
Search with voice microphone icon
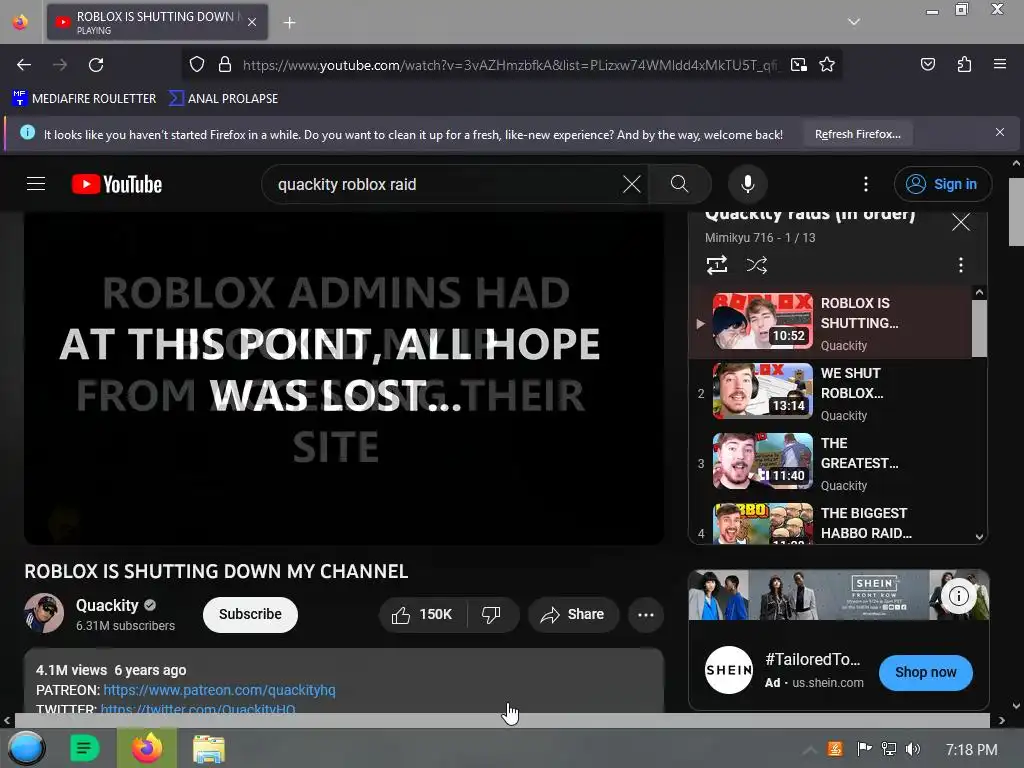[748, 184]
